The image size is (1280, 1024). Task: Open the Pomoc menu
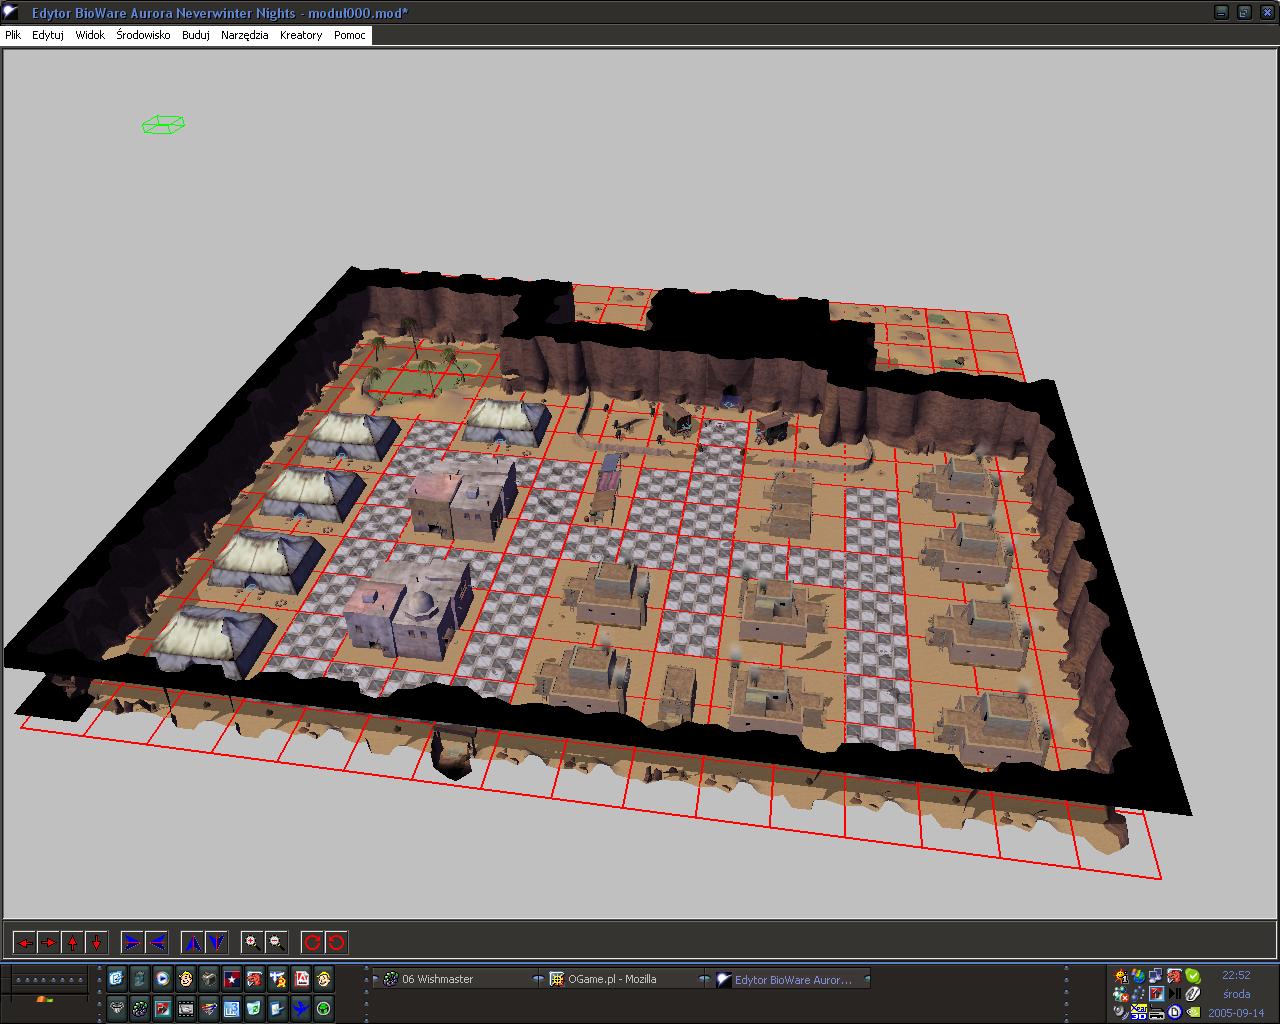(350, 35)
